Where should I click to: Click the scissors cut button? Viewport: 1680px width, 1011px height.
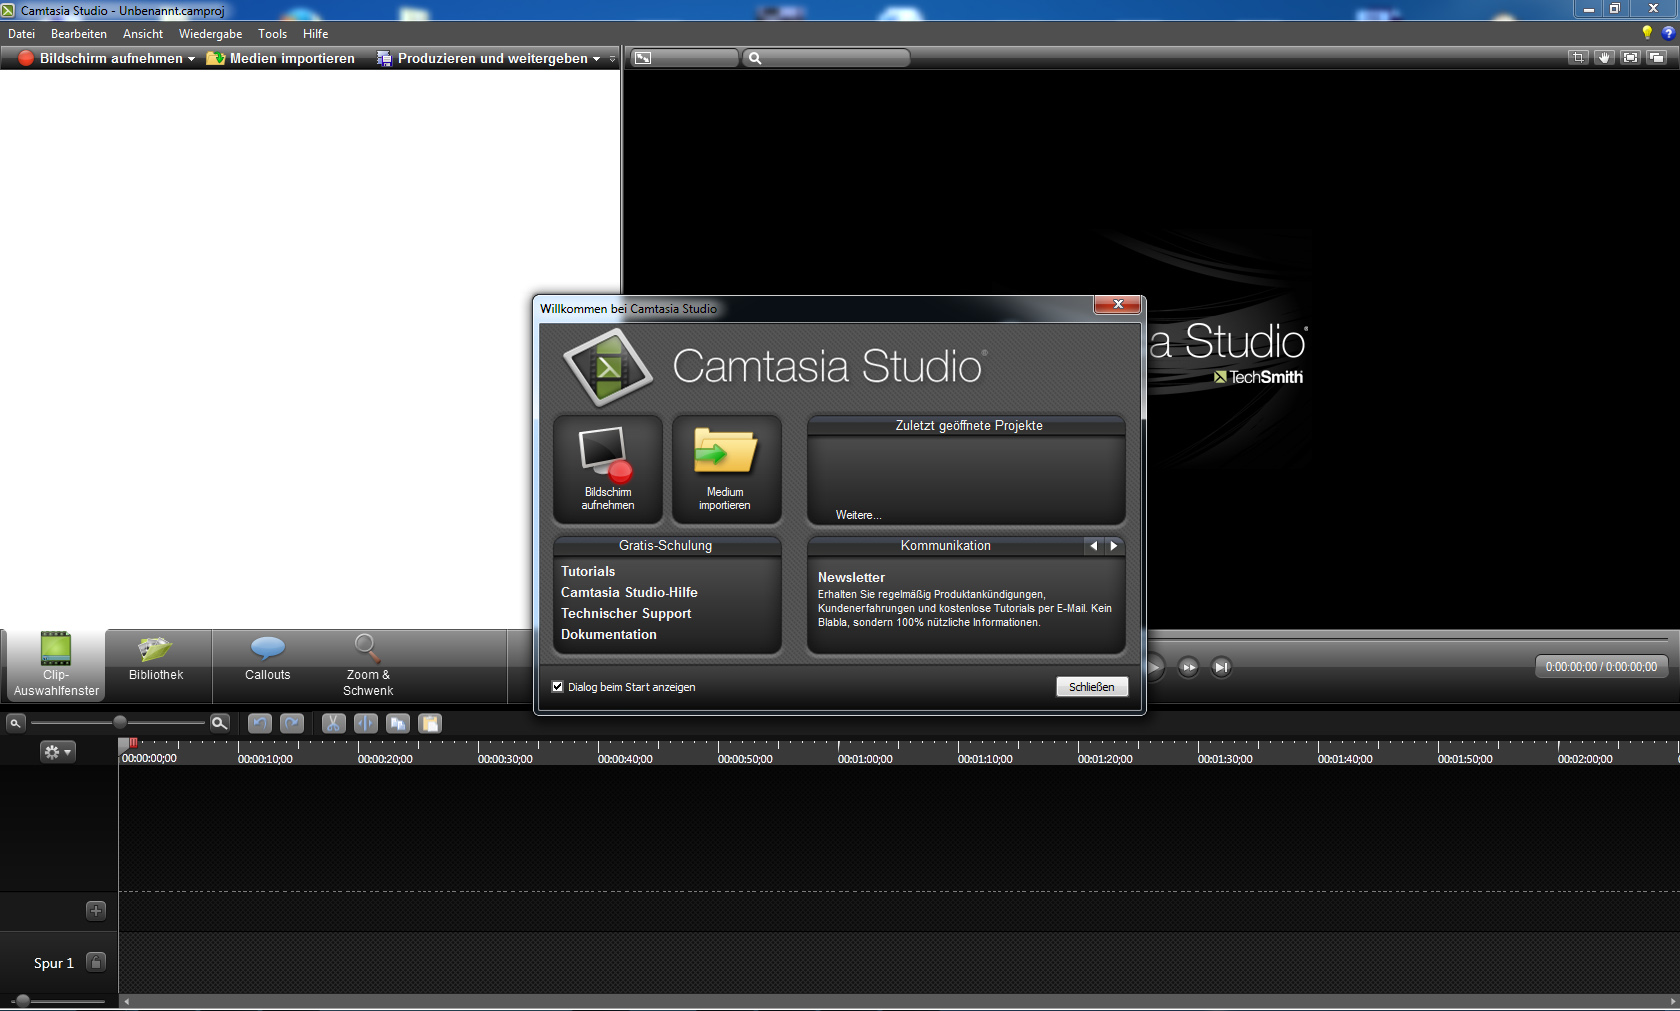tap(333, 723)
